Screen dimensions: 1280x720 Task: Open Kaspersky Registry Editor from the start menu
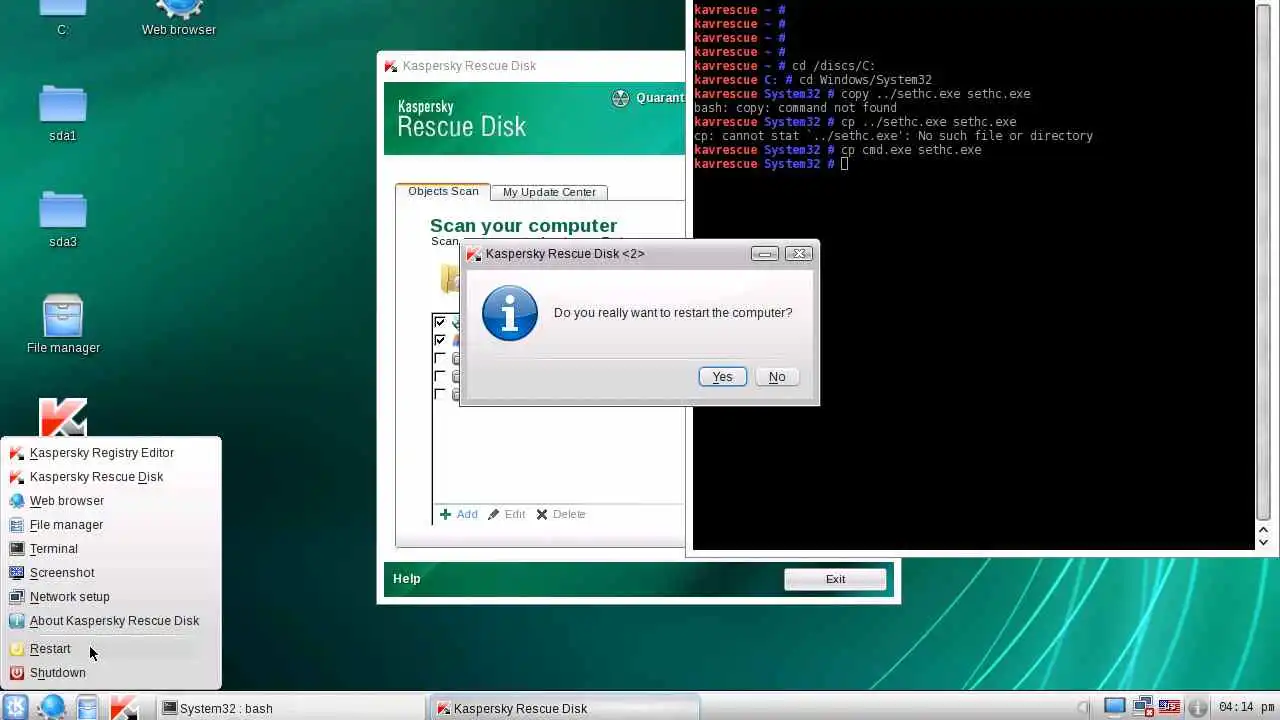101,453
